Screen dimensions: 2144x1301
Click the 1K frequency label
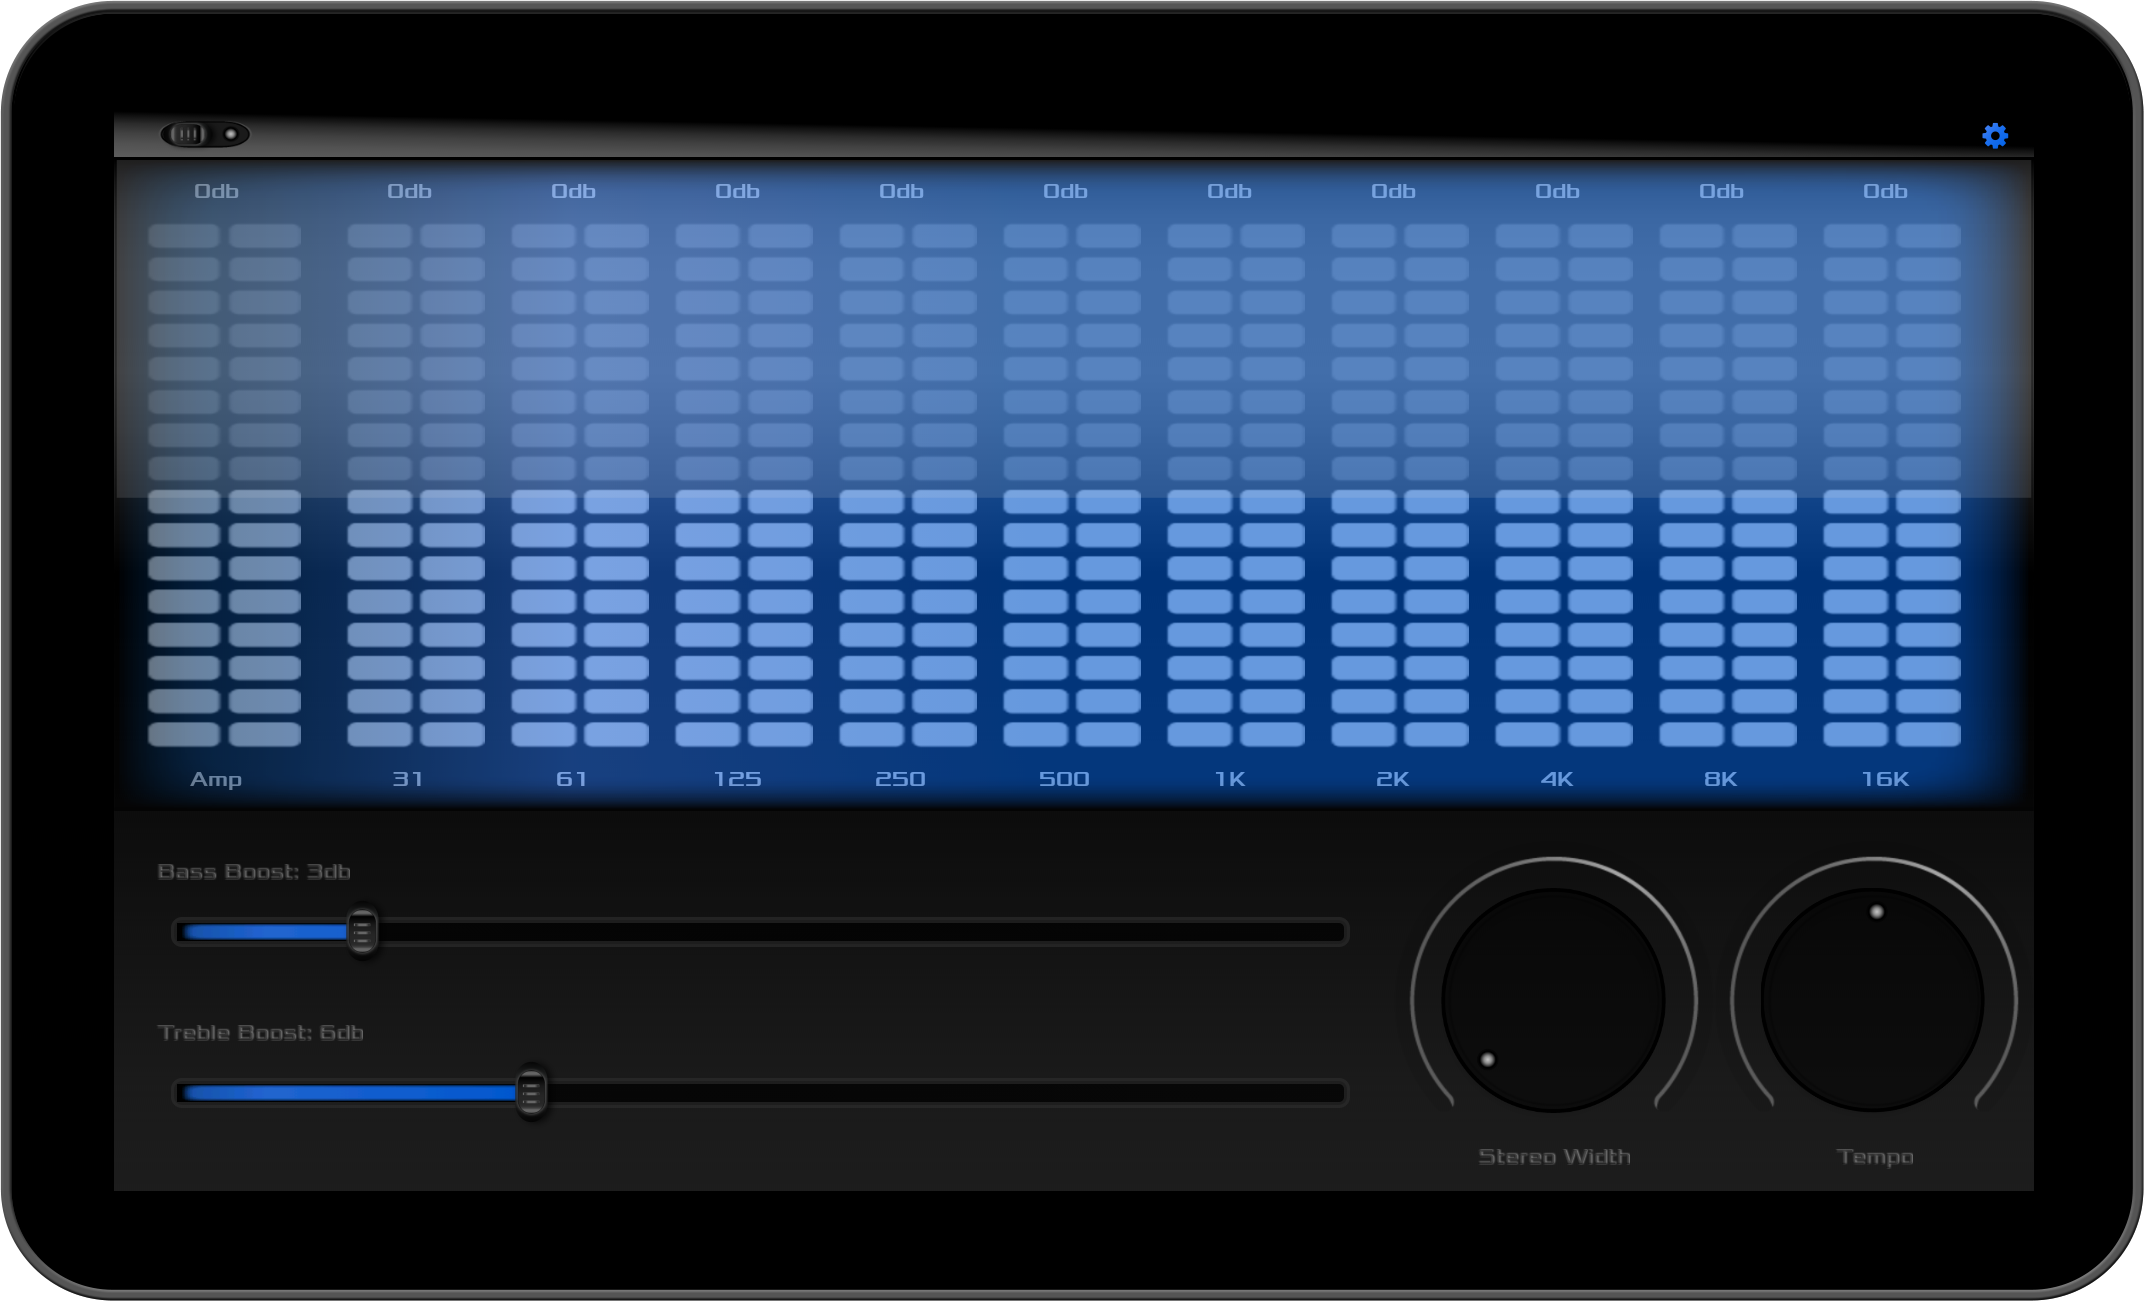click(x=1230, y=779)
